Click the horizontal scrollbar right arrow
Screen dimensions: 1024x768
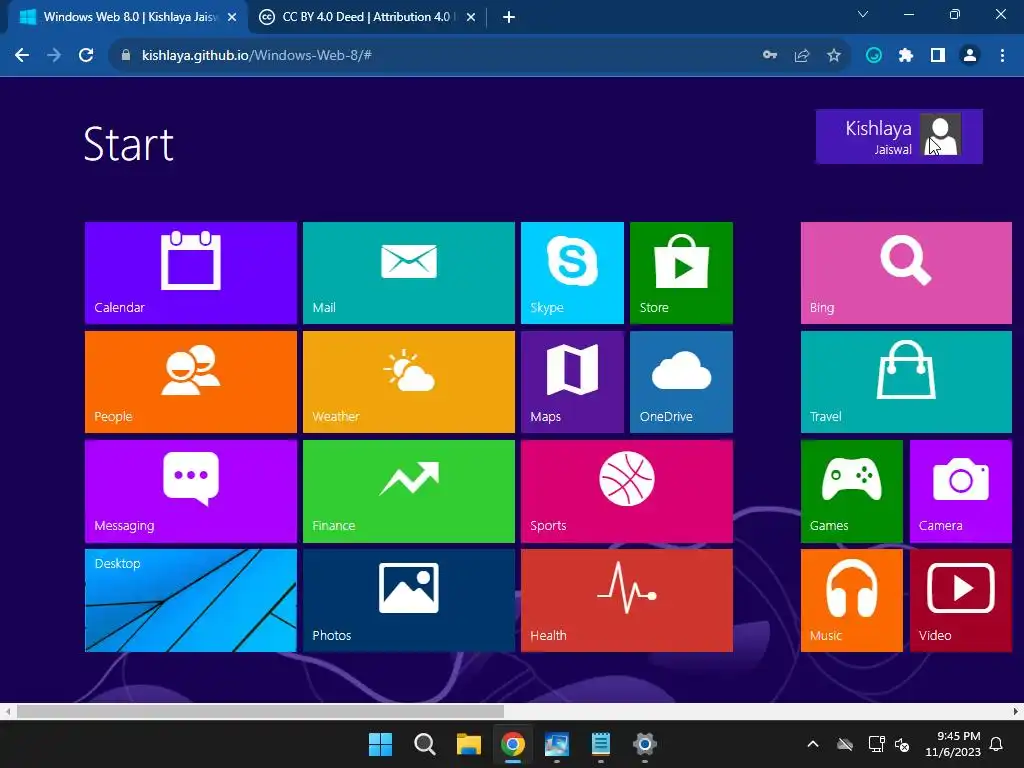(x=1016, y=711)
